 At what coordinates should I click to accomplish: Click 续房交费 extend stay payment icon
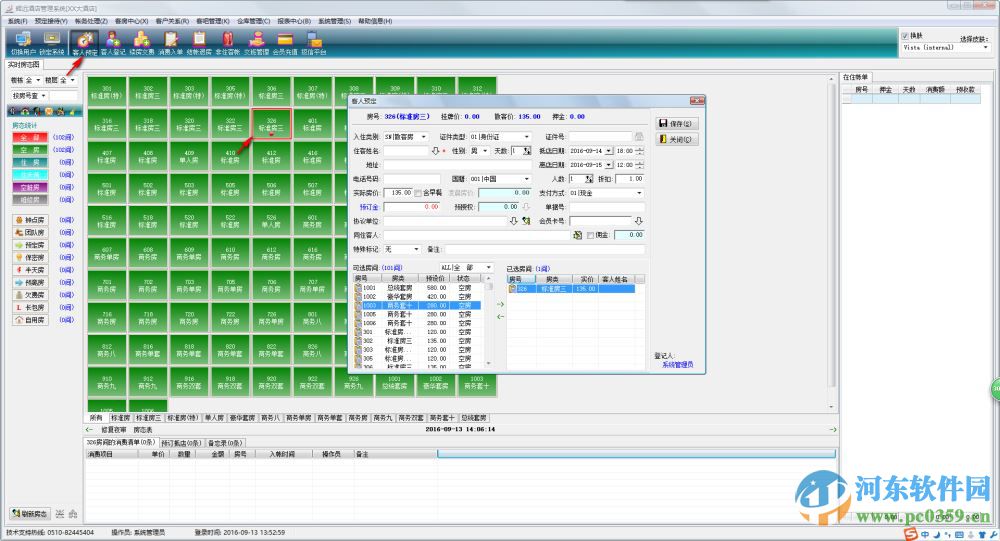point(142,43)
